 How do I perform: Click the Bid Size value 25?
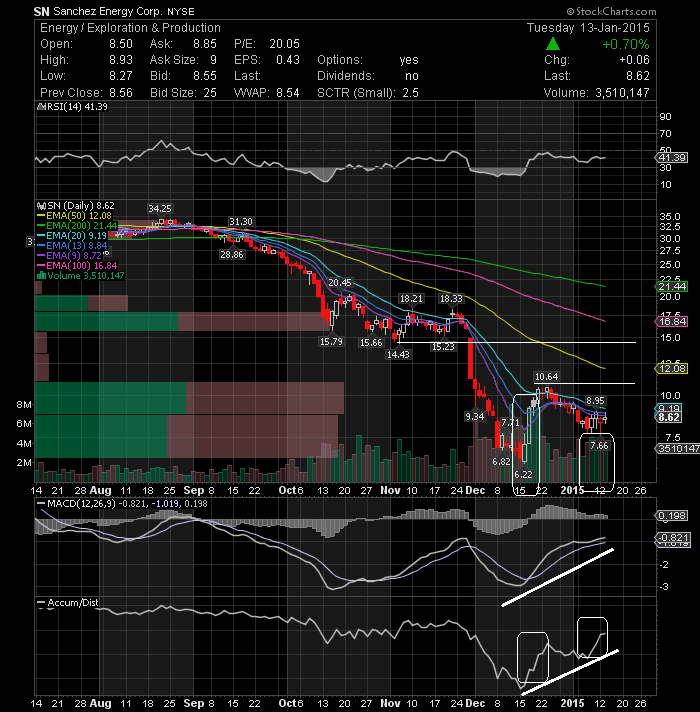[x=210, y=93]
